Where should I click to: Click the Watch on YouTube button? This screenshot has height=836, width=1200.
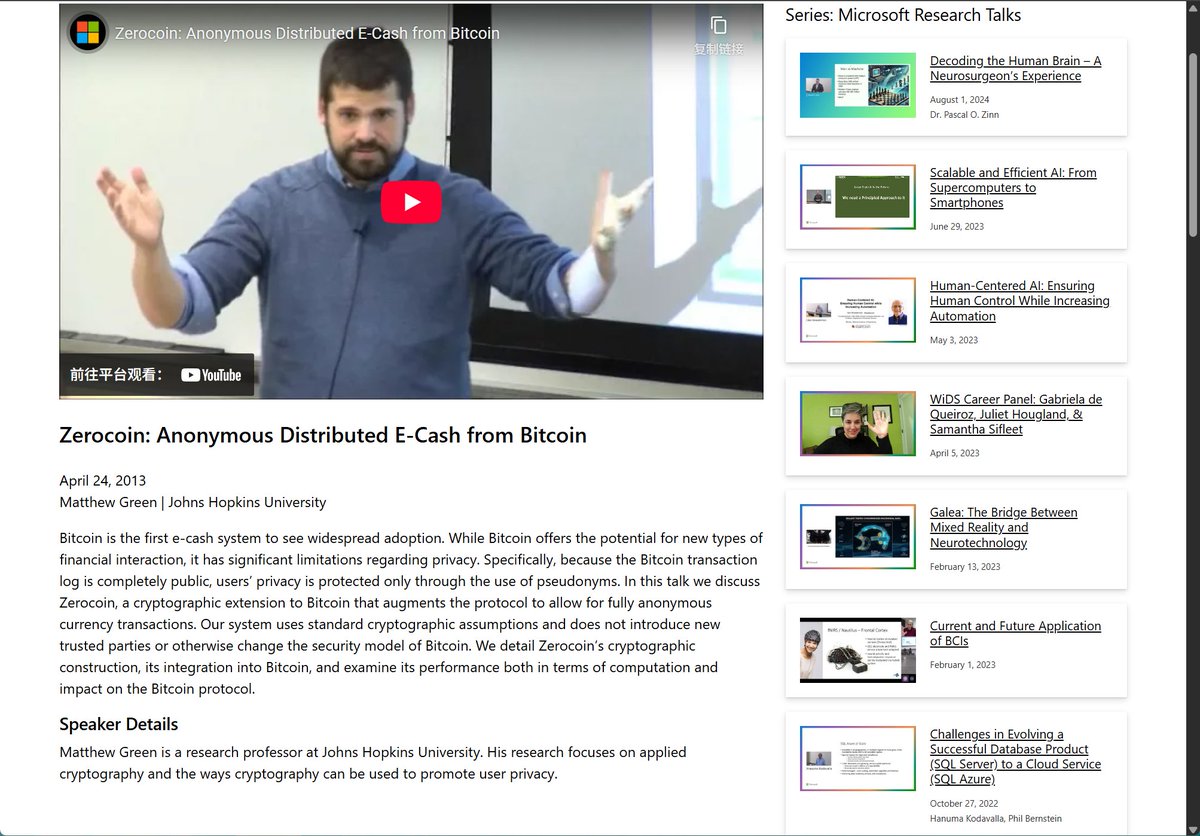click(x=156, y=375)
